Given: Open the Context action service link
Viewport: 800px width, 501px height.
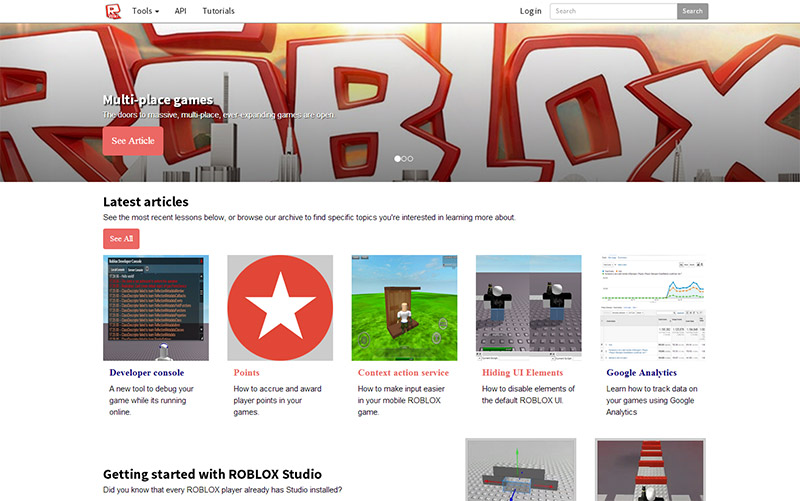Looking at the screenshot, I should pos(403,373).
